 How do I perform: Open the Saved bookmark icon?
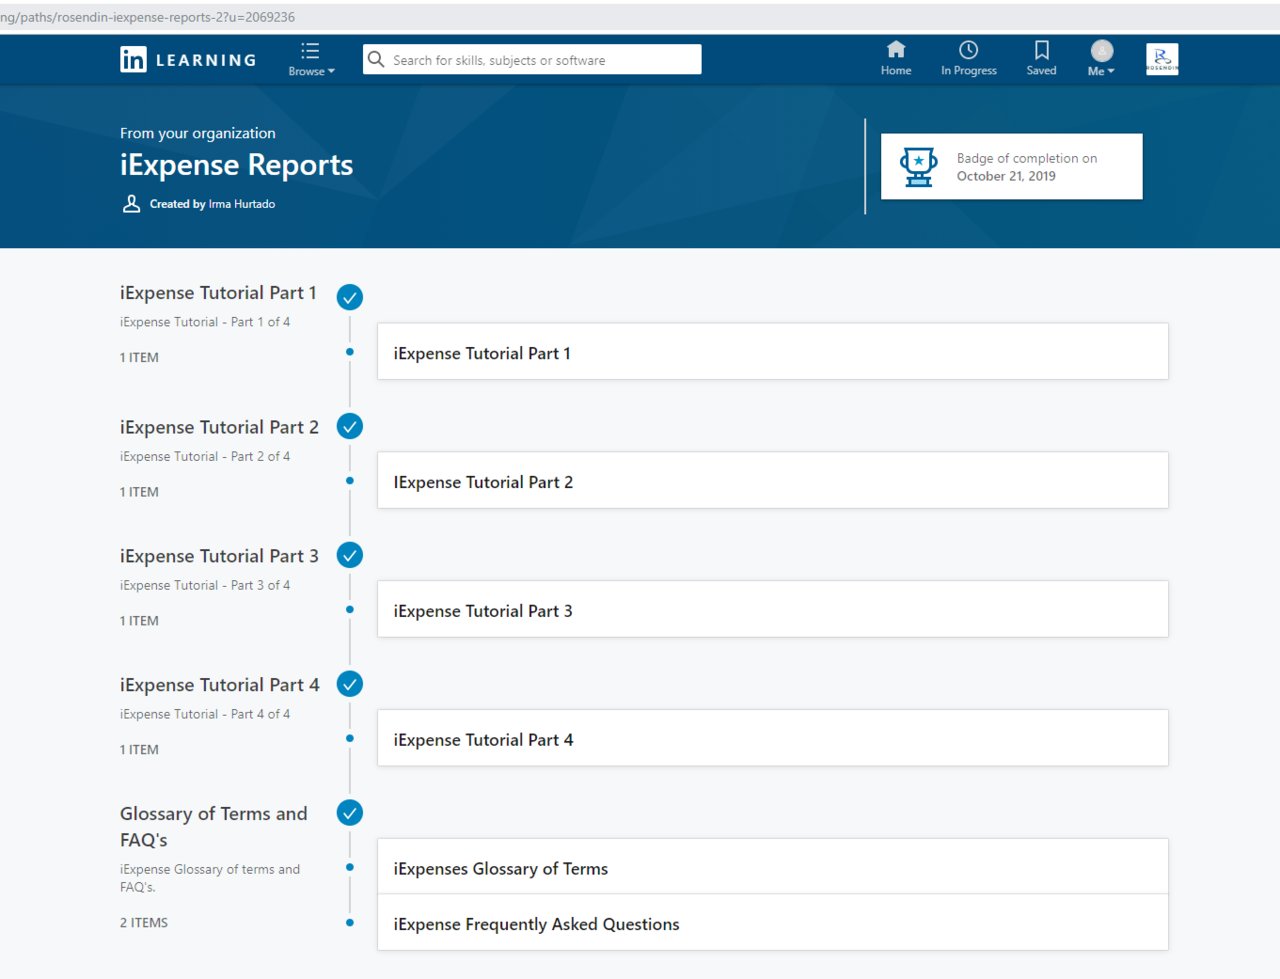point(1041,50)
